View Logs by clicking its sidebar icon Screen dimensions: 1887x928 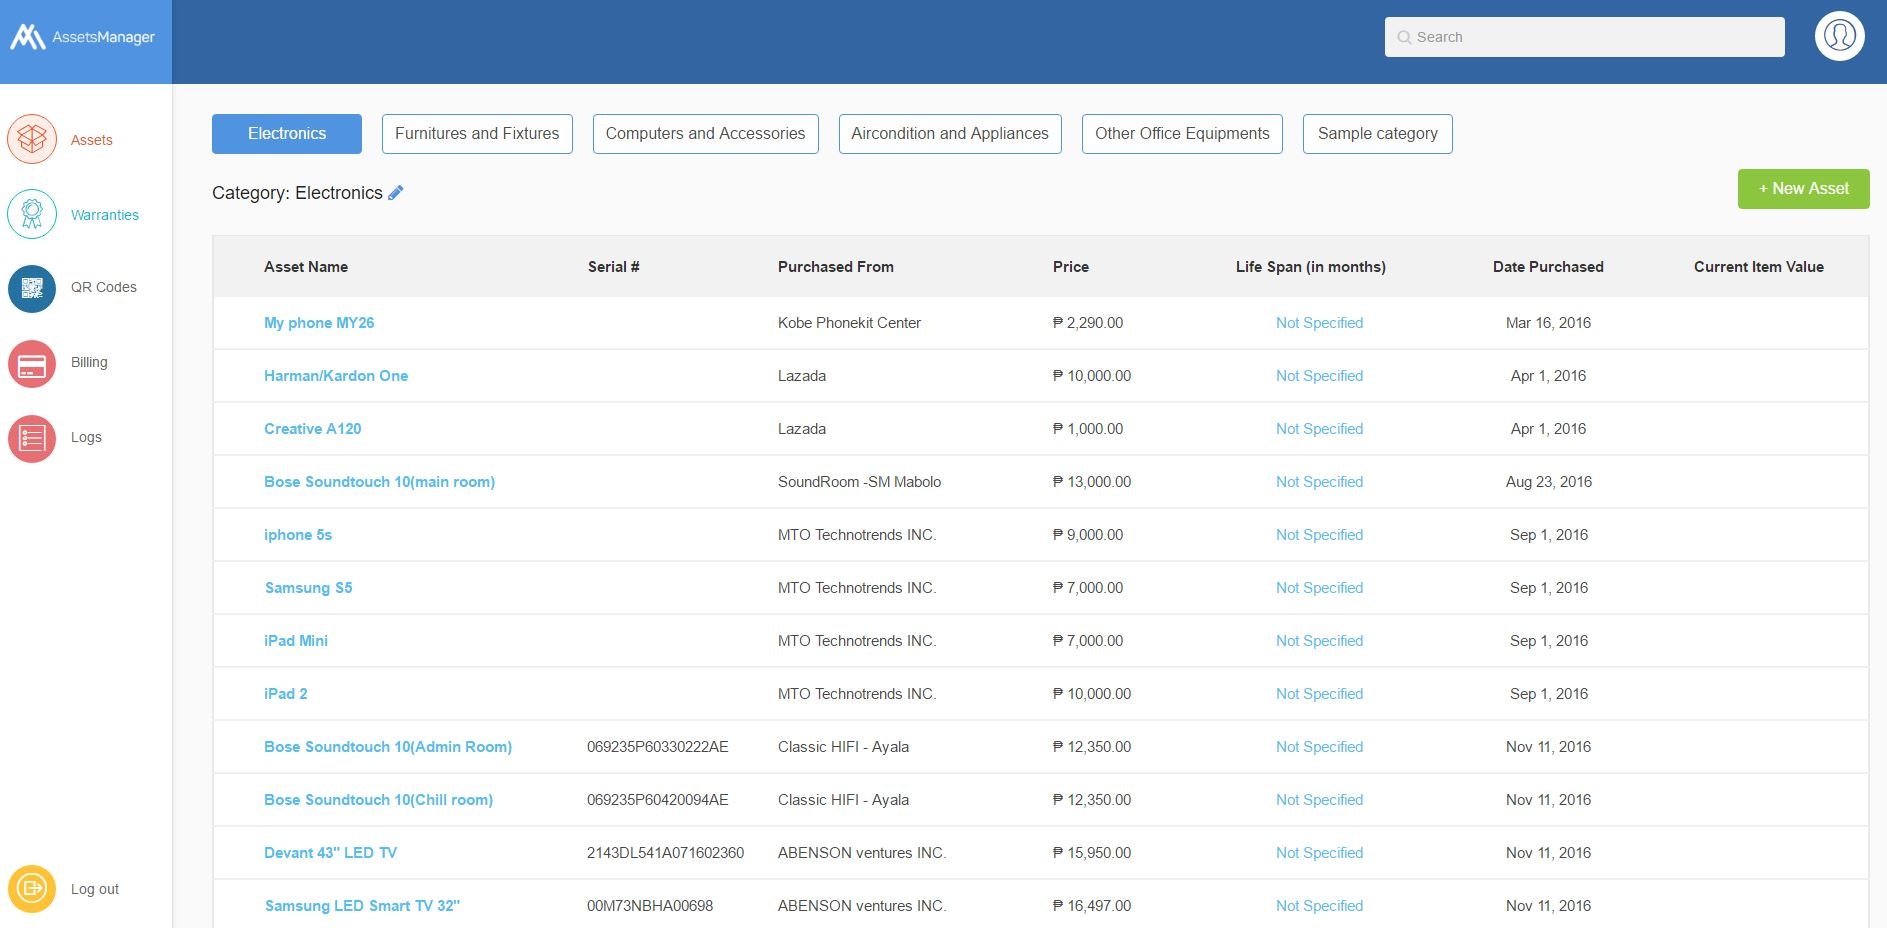point(32,437)
